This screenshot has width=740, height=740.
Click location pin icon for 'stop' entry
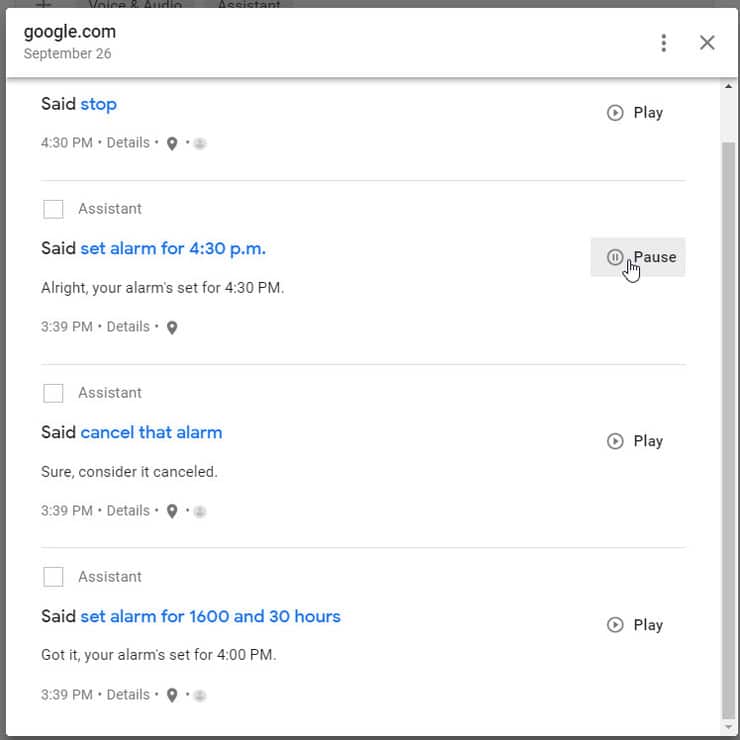172,144
